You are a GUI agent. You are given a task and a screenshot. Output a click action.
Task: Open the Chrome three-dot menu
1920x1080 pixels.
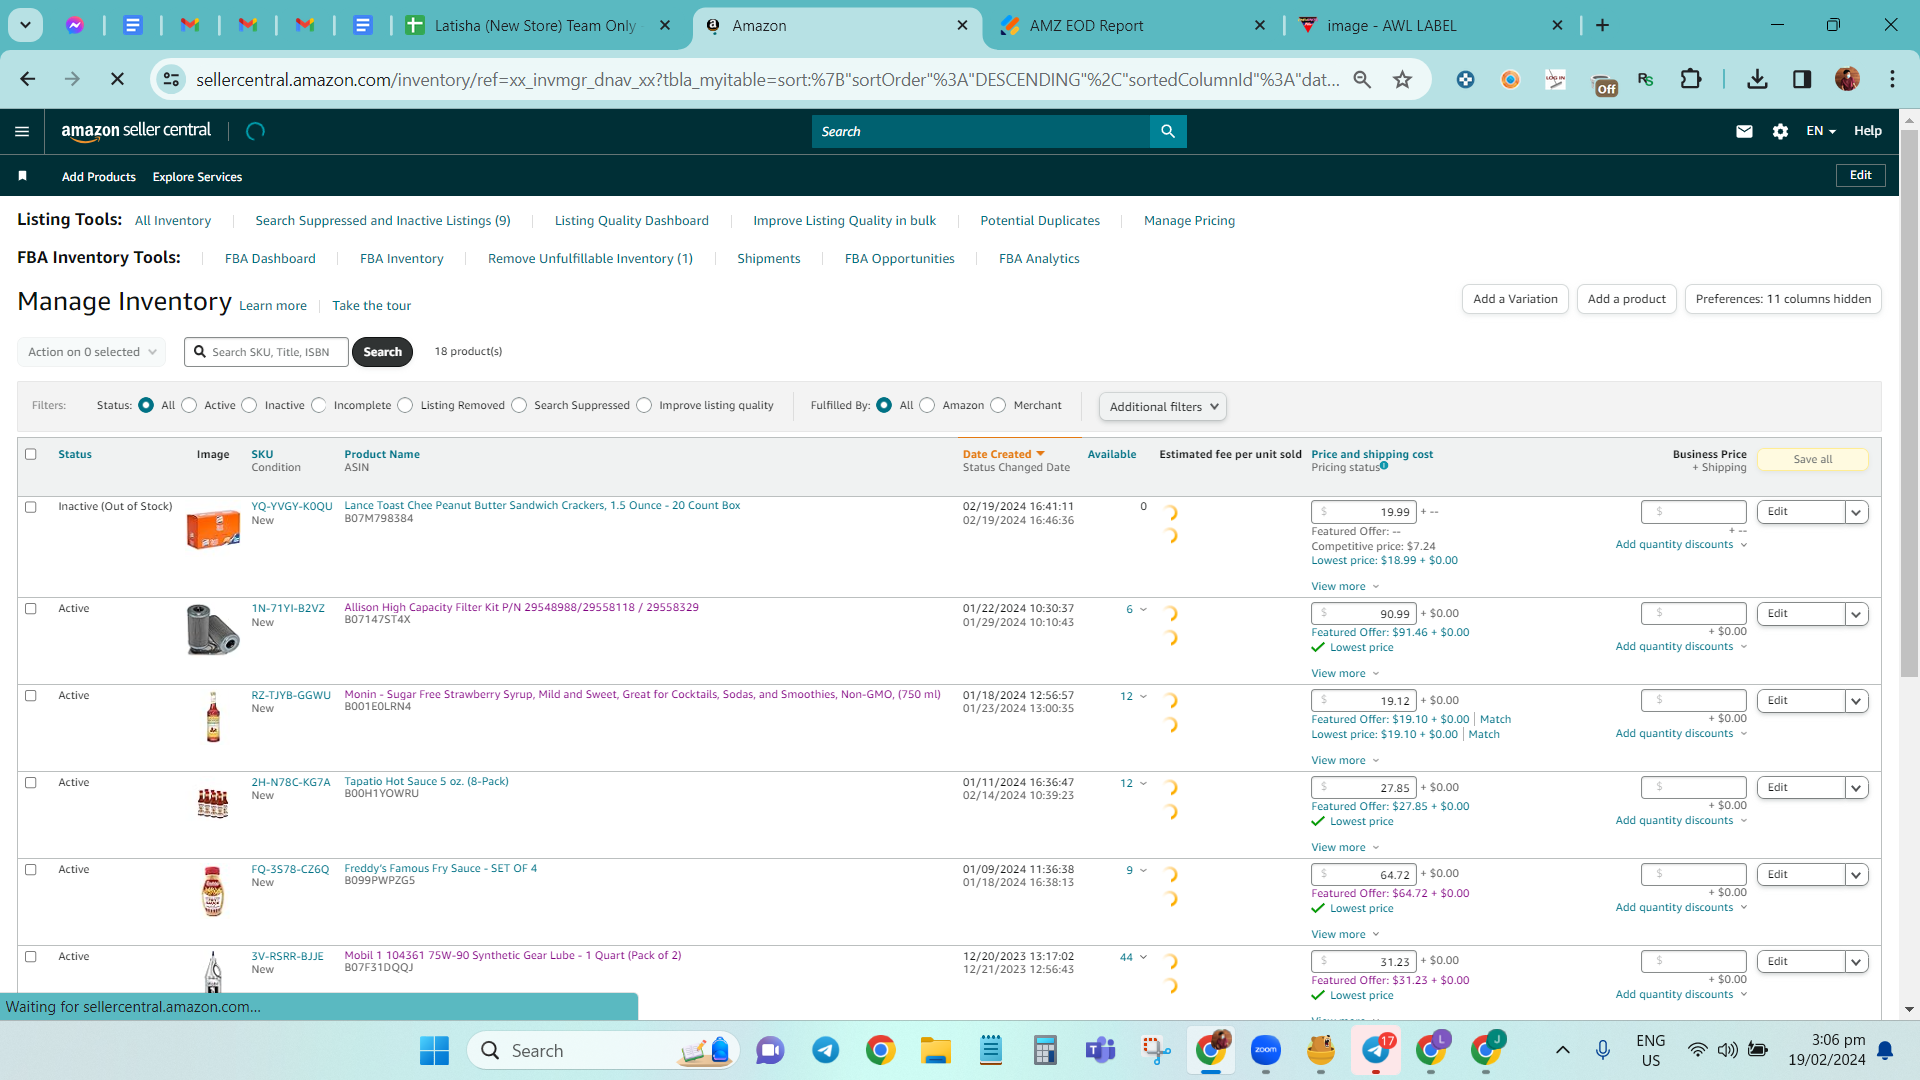[1892, 79]
